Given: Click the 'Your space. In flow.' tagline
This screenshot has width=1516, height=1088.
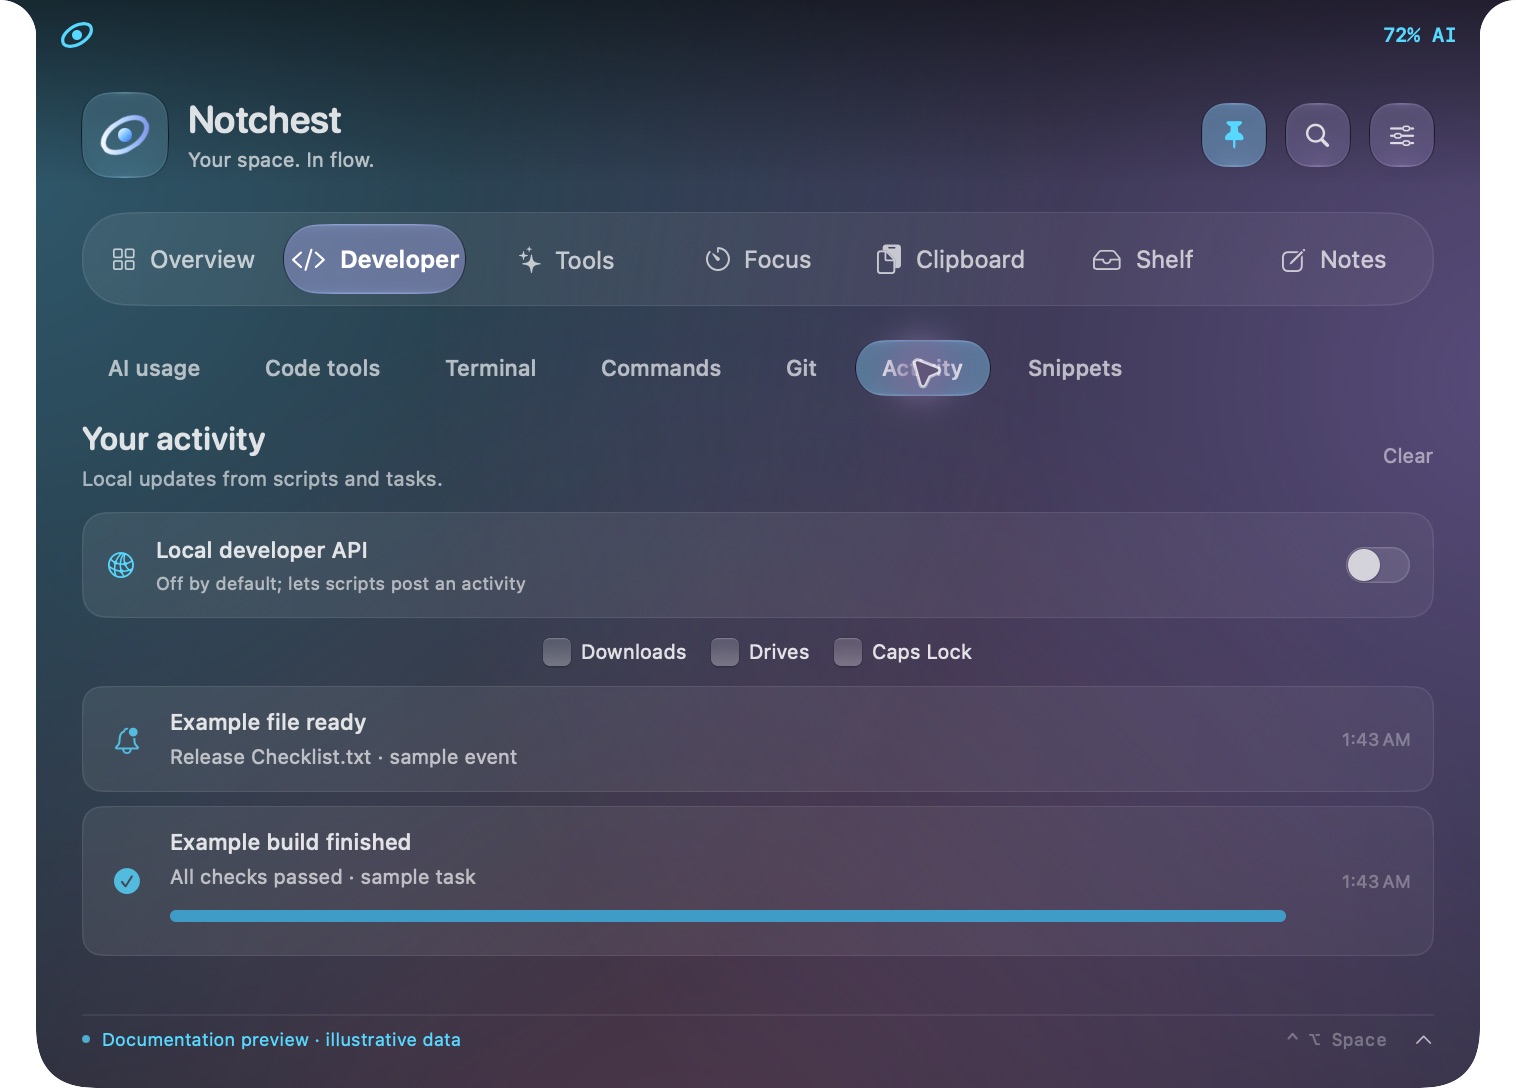Looking at the screenshot, I should click(x=281, y=160).
